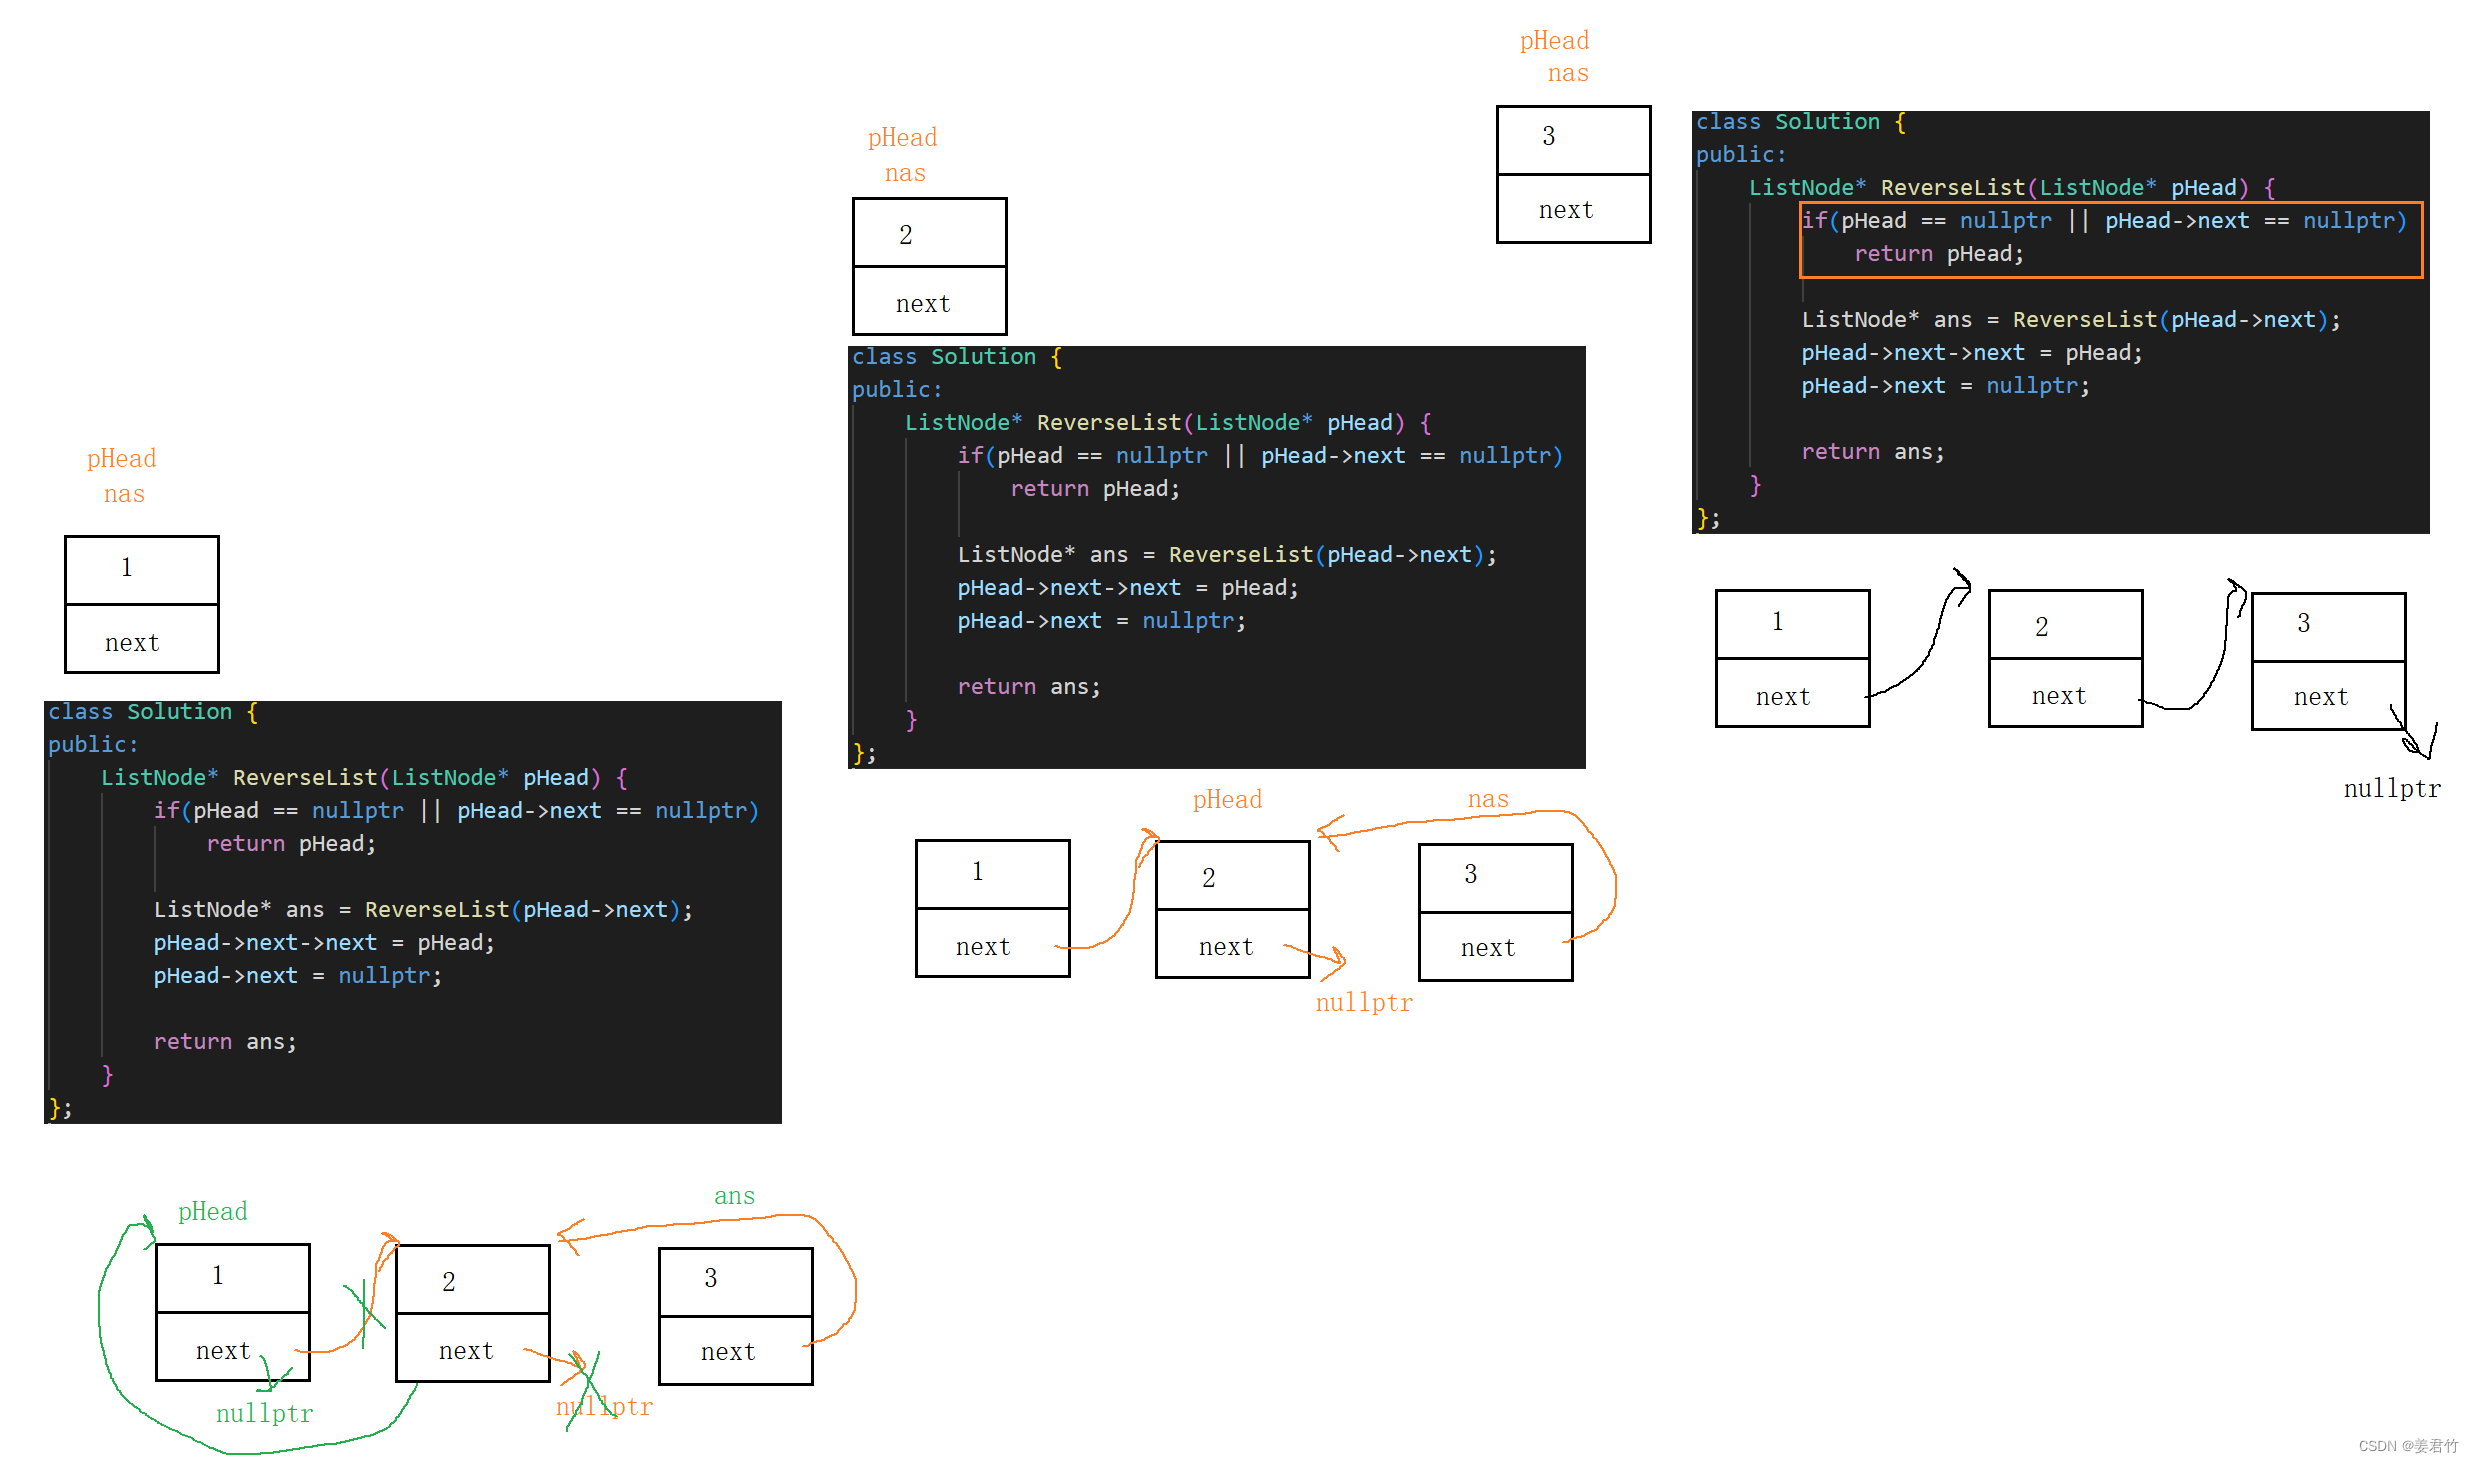
Task: Click node "2" in the black-arrow linked list
Action: (x=2065, y=659)
